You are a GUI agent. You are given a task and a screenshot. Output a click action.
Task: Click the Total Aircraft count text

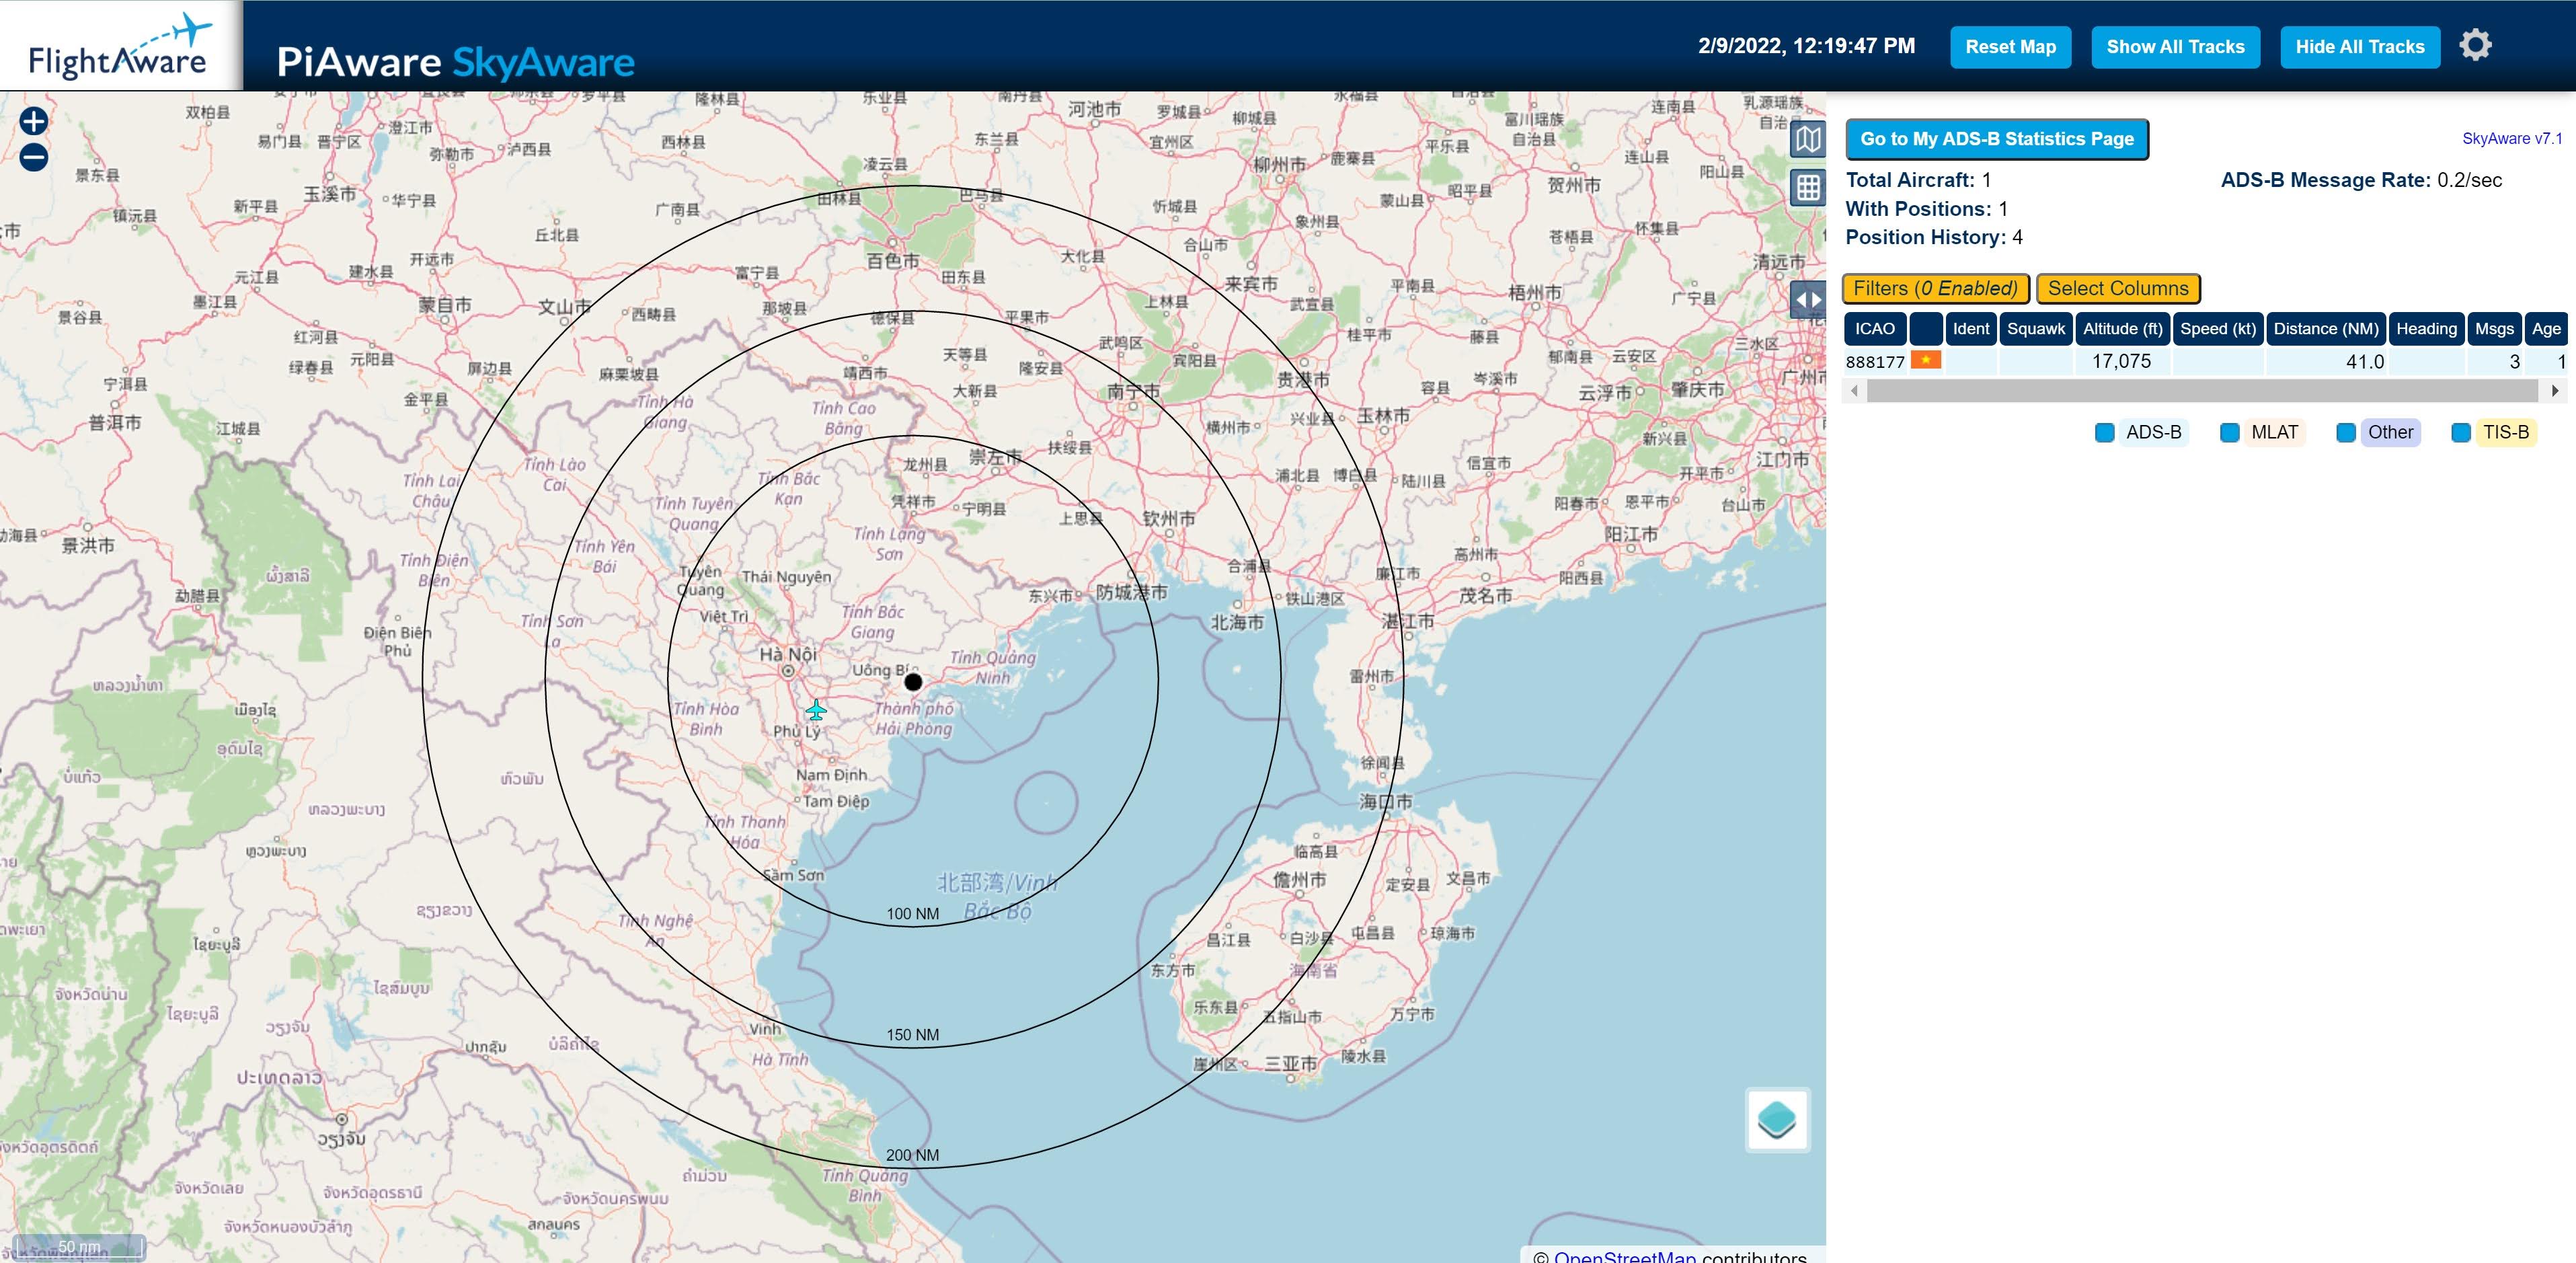point(1918,180)
